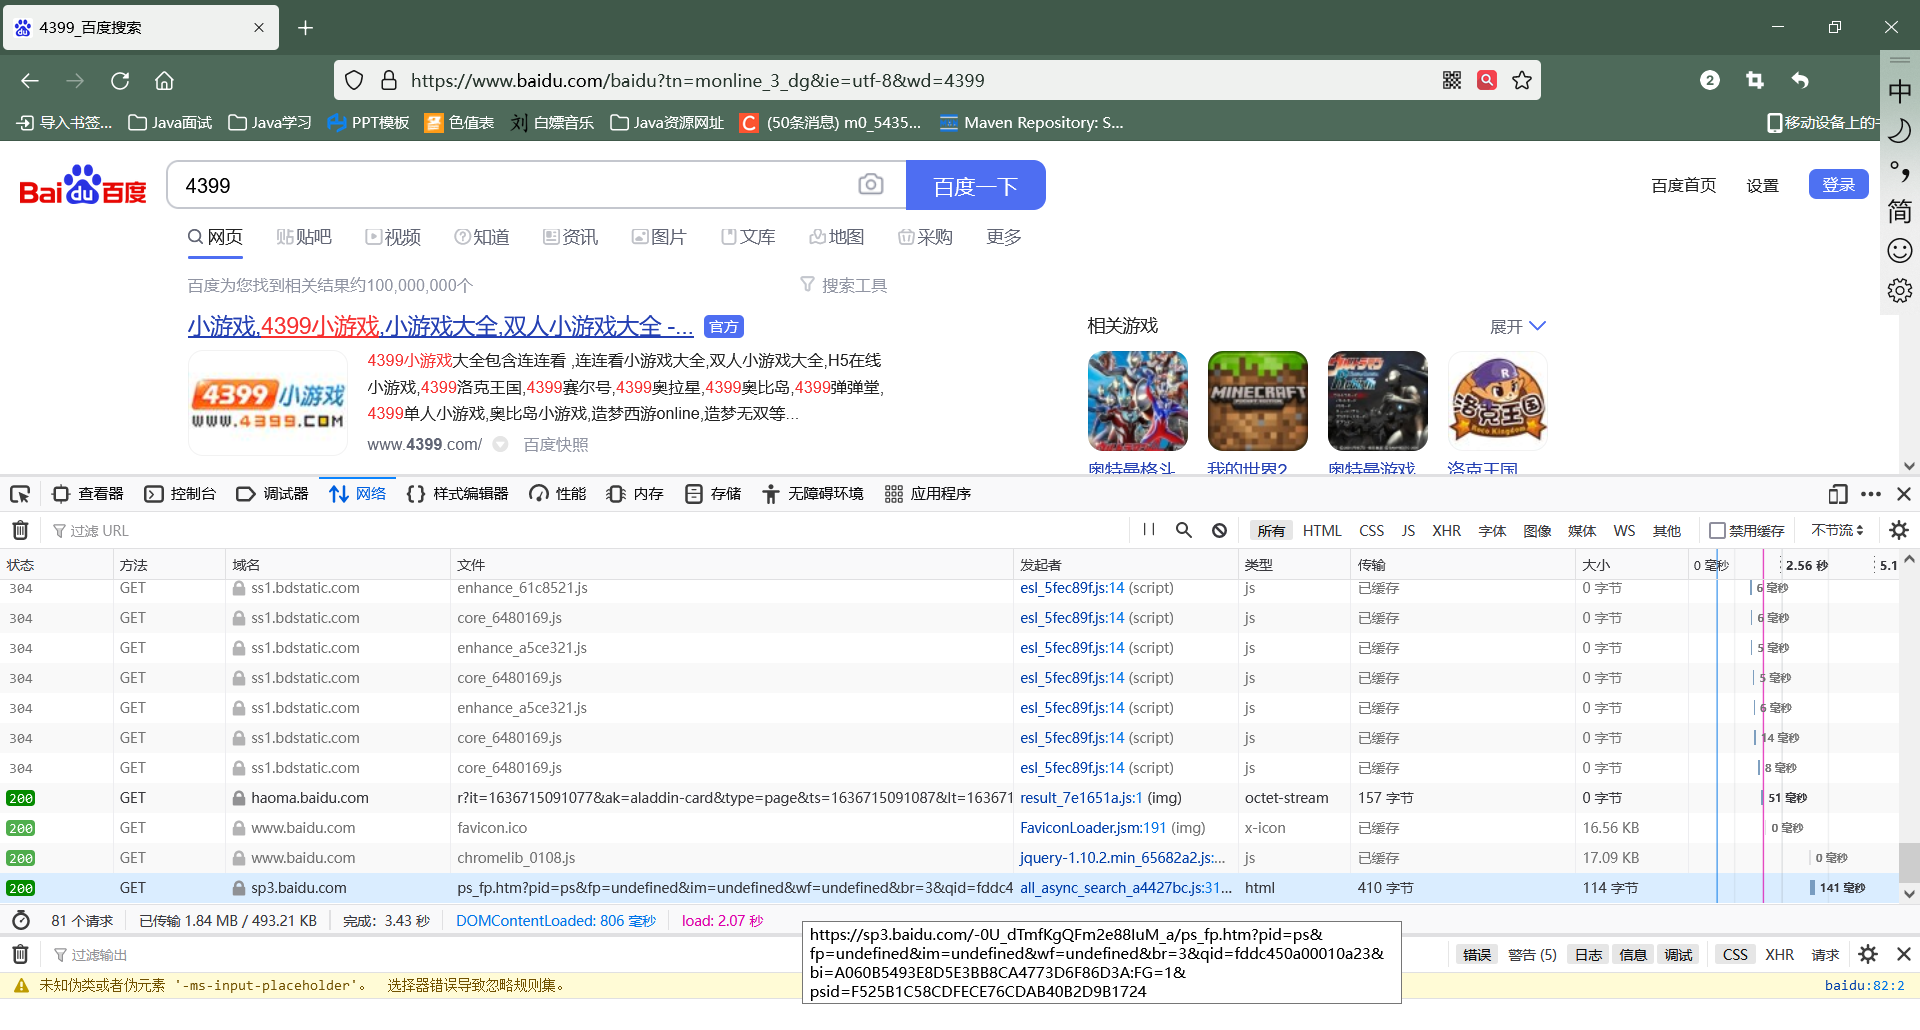Open new browser tab plus icon
Screen dimensions: 1920x1030
pos(306,28)
